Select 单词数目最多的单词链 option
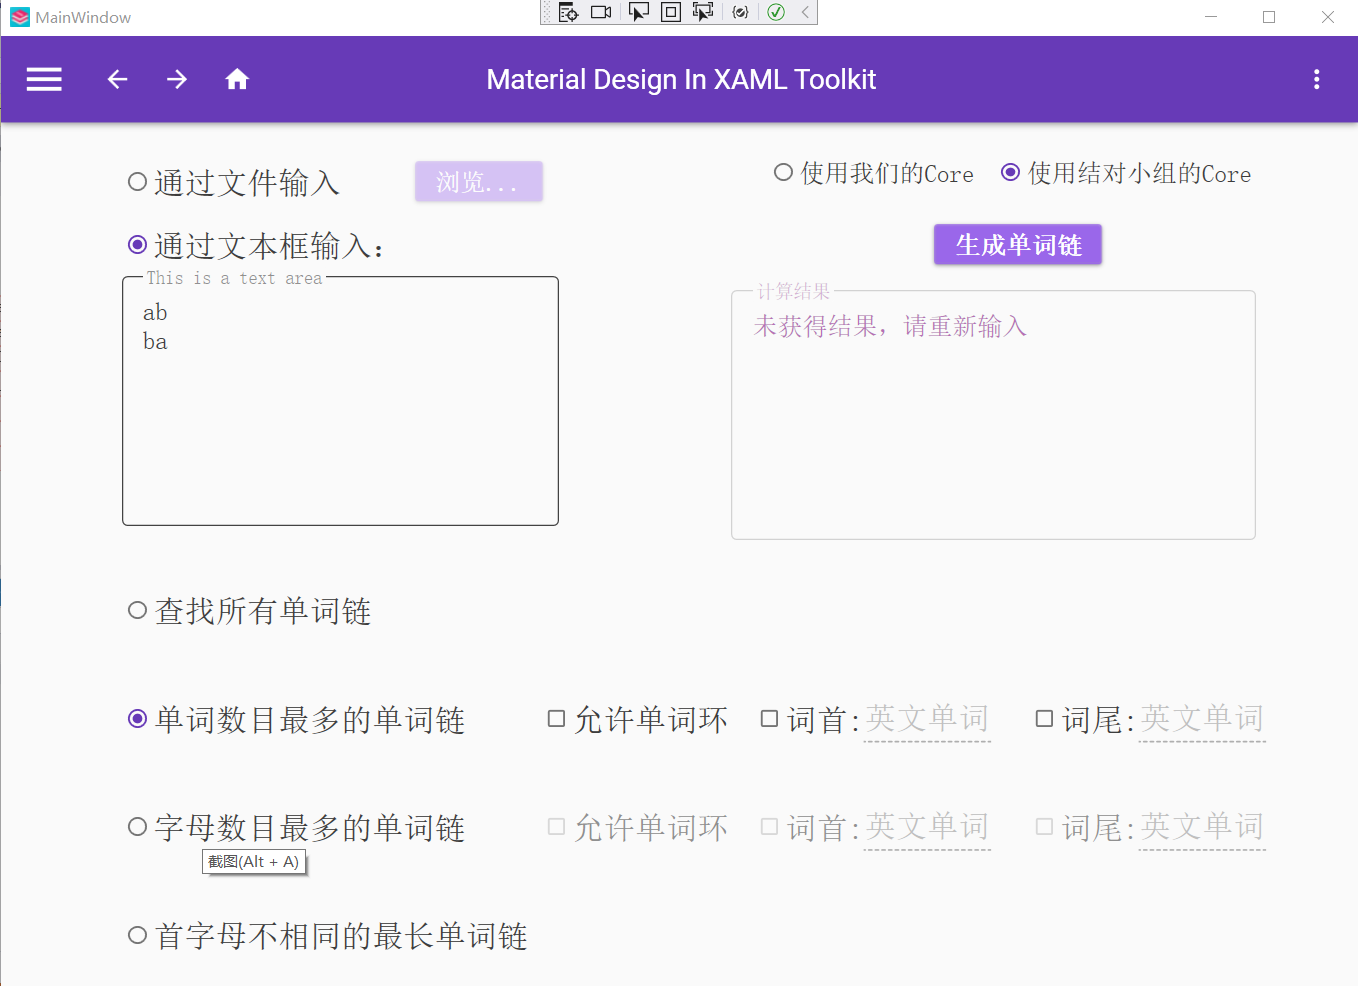Screen dimensions: 1358x986 (x=297, y=719)
